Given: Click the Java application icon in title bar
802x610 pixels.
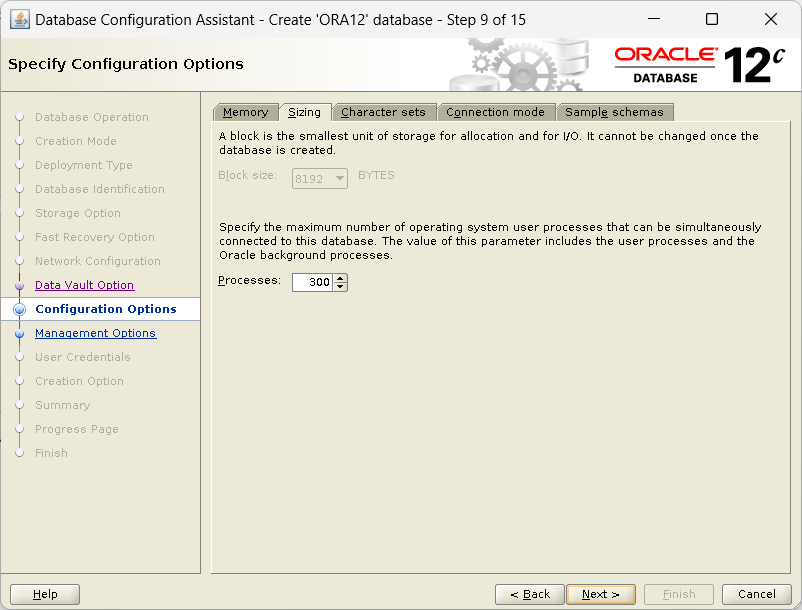Looking at the screenshot, I should tap(19, 20).
